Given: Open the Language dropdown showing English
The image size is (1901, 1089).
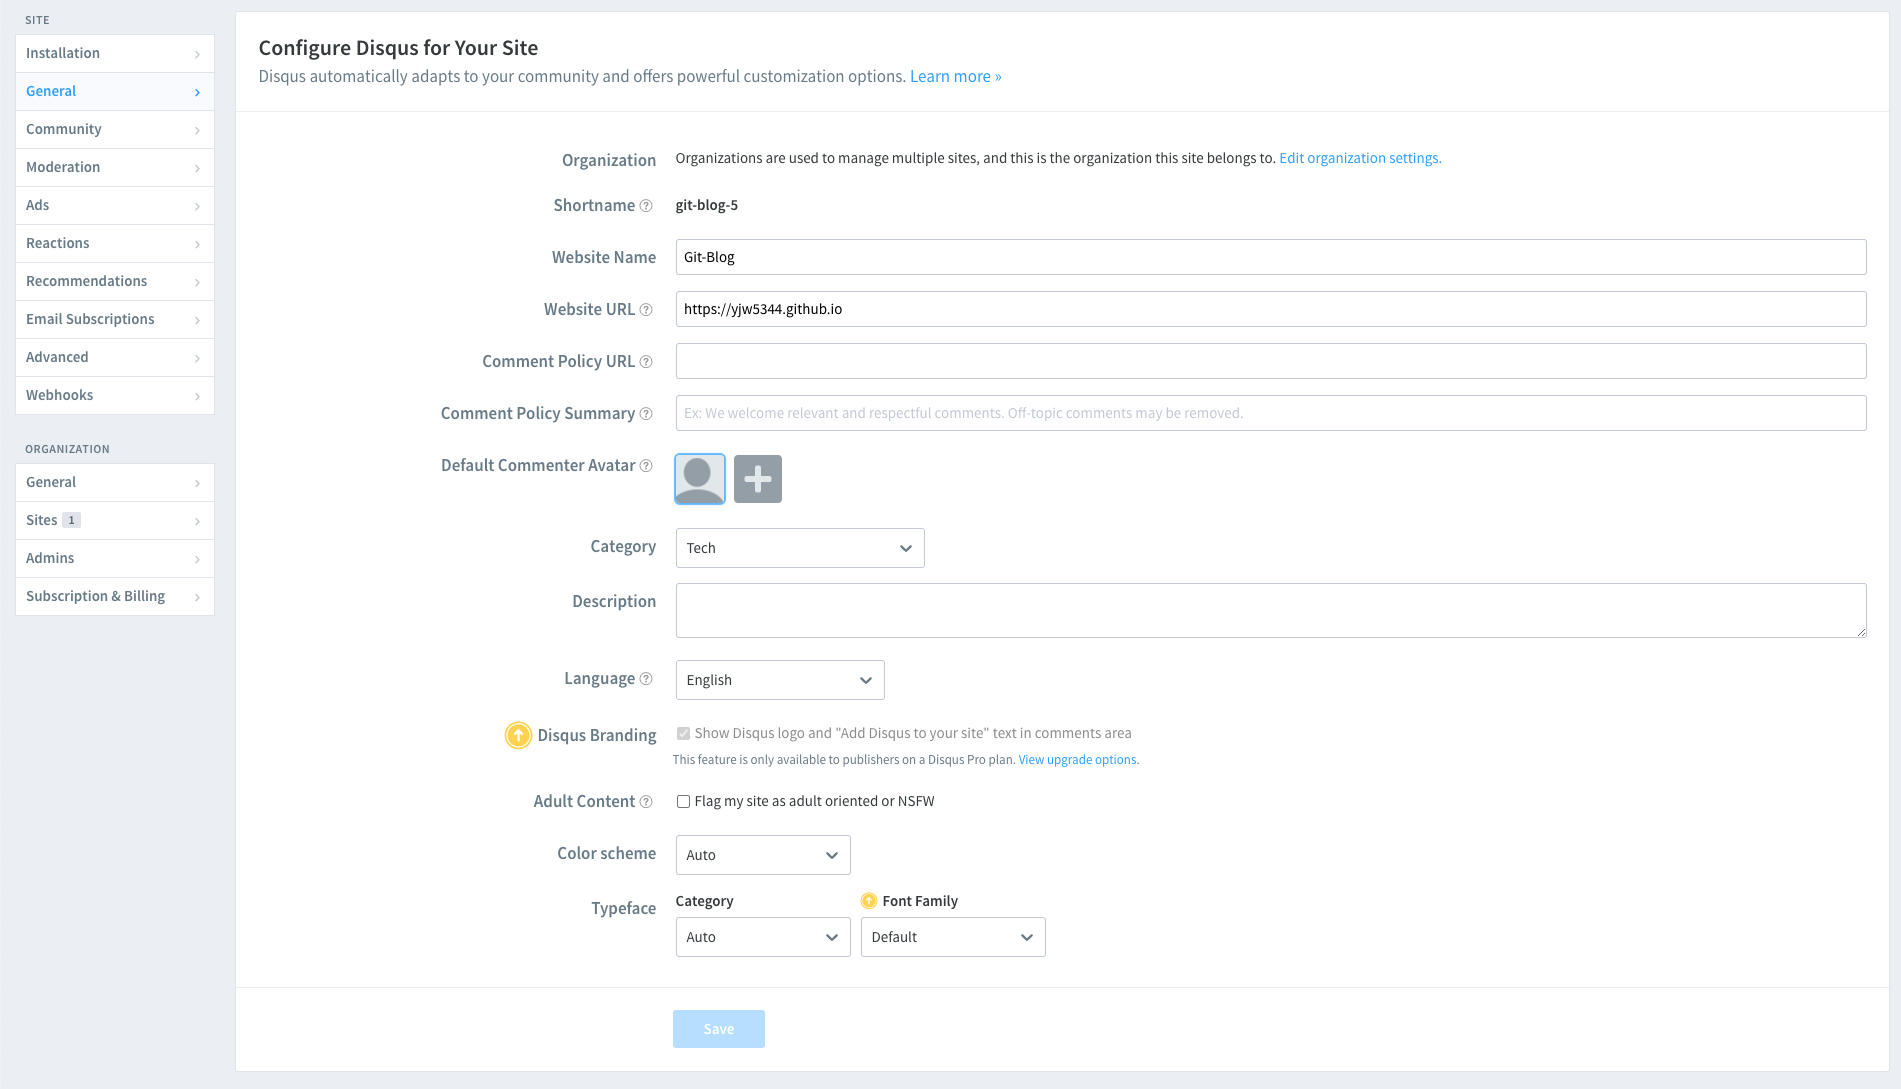Looking at the screenshot, I should (779, 680).
